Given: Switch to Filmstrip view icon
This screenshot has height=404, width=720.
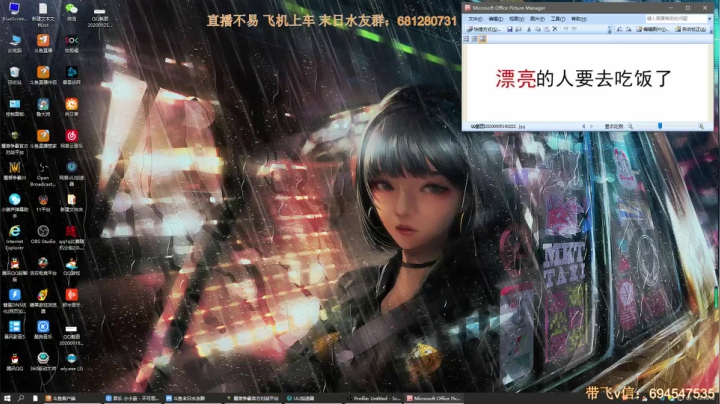Looking at the screenshot, I should (474, 39).
